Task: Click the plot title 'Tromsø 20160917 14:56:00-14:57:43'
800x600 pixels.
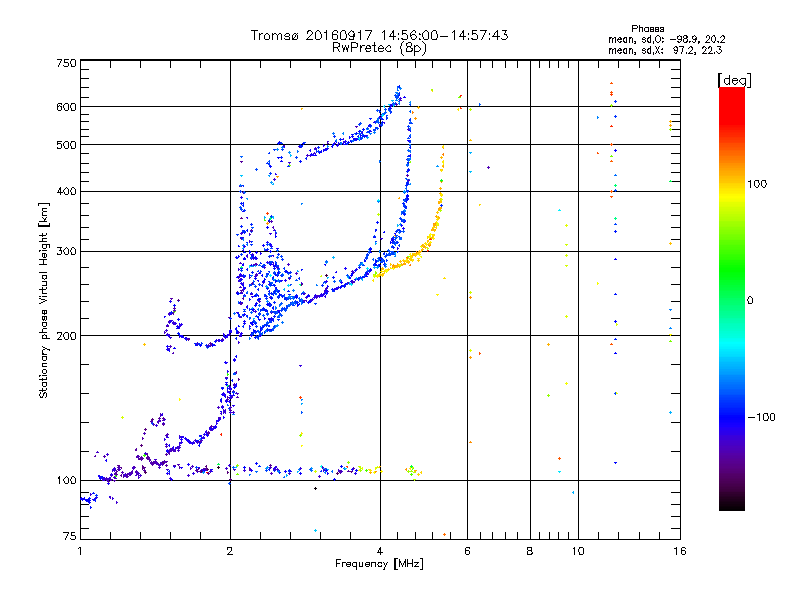Action: [379, 35]
